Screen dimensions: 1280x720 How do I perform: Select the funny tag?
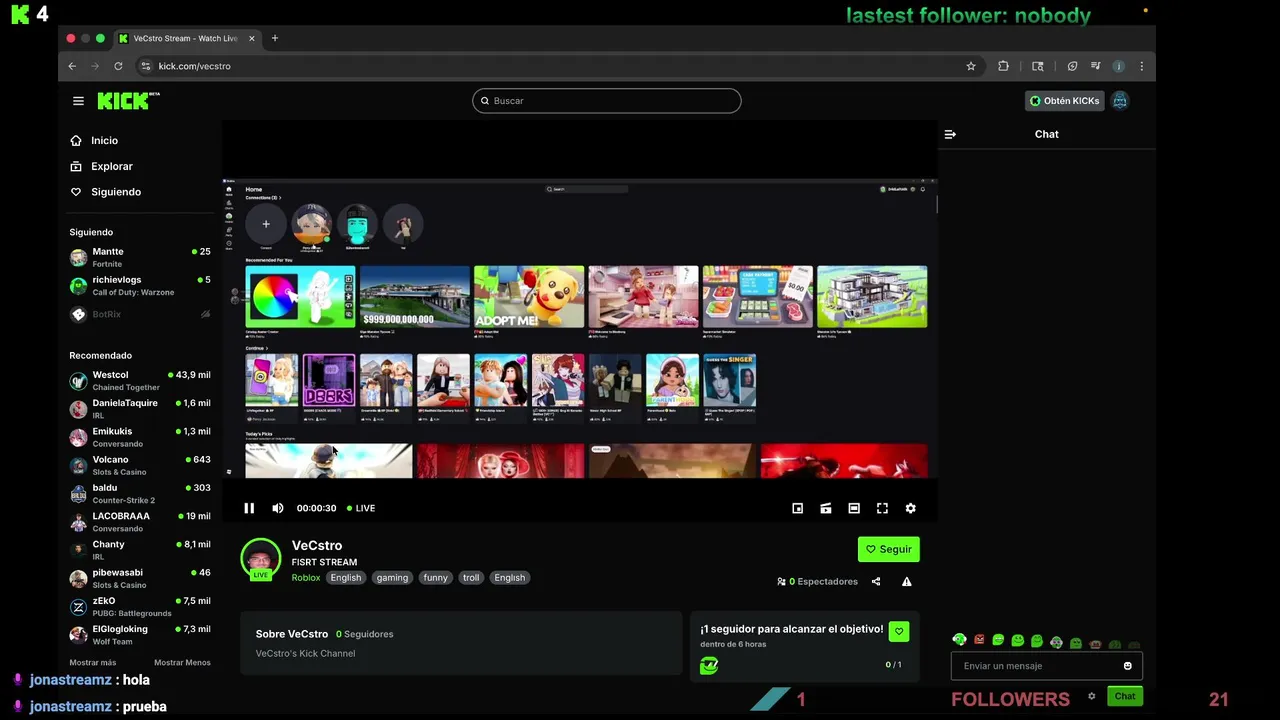435,578
